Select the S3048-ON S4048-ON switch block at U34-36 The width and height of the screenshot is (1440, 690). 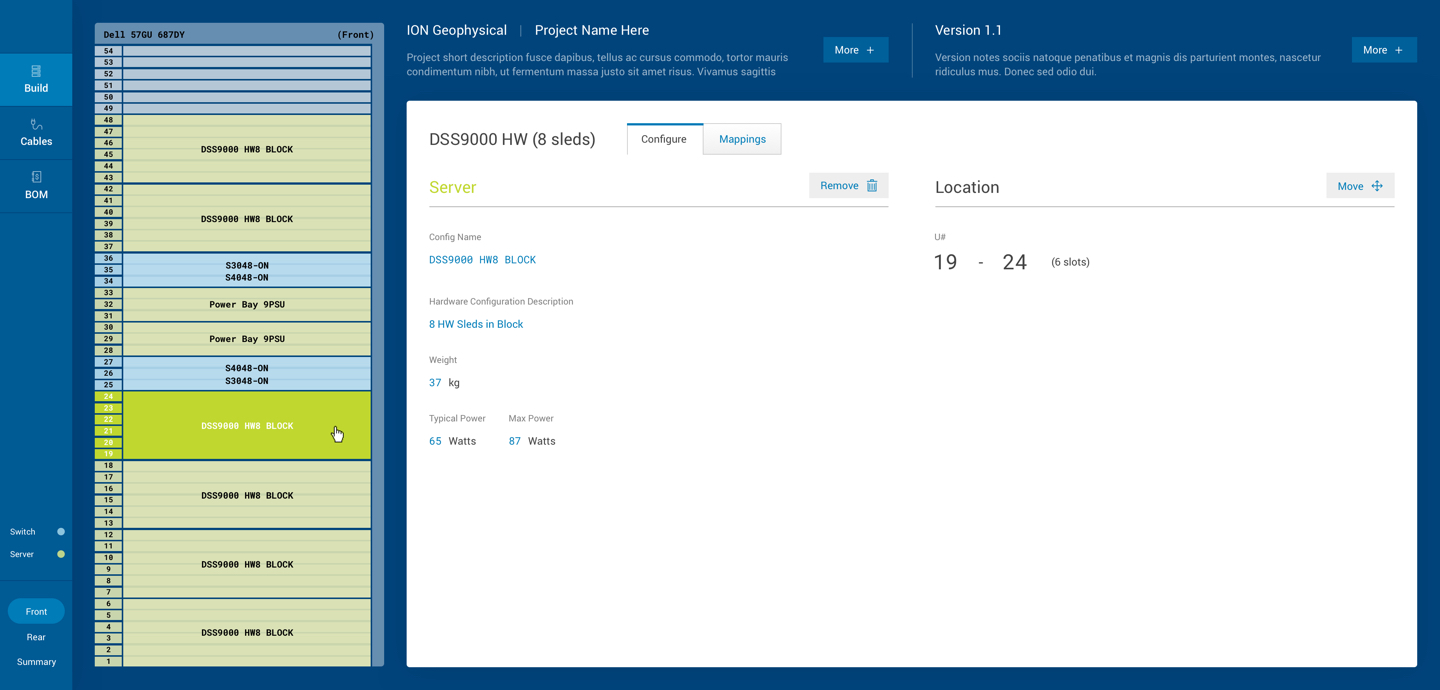(247, 271)
